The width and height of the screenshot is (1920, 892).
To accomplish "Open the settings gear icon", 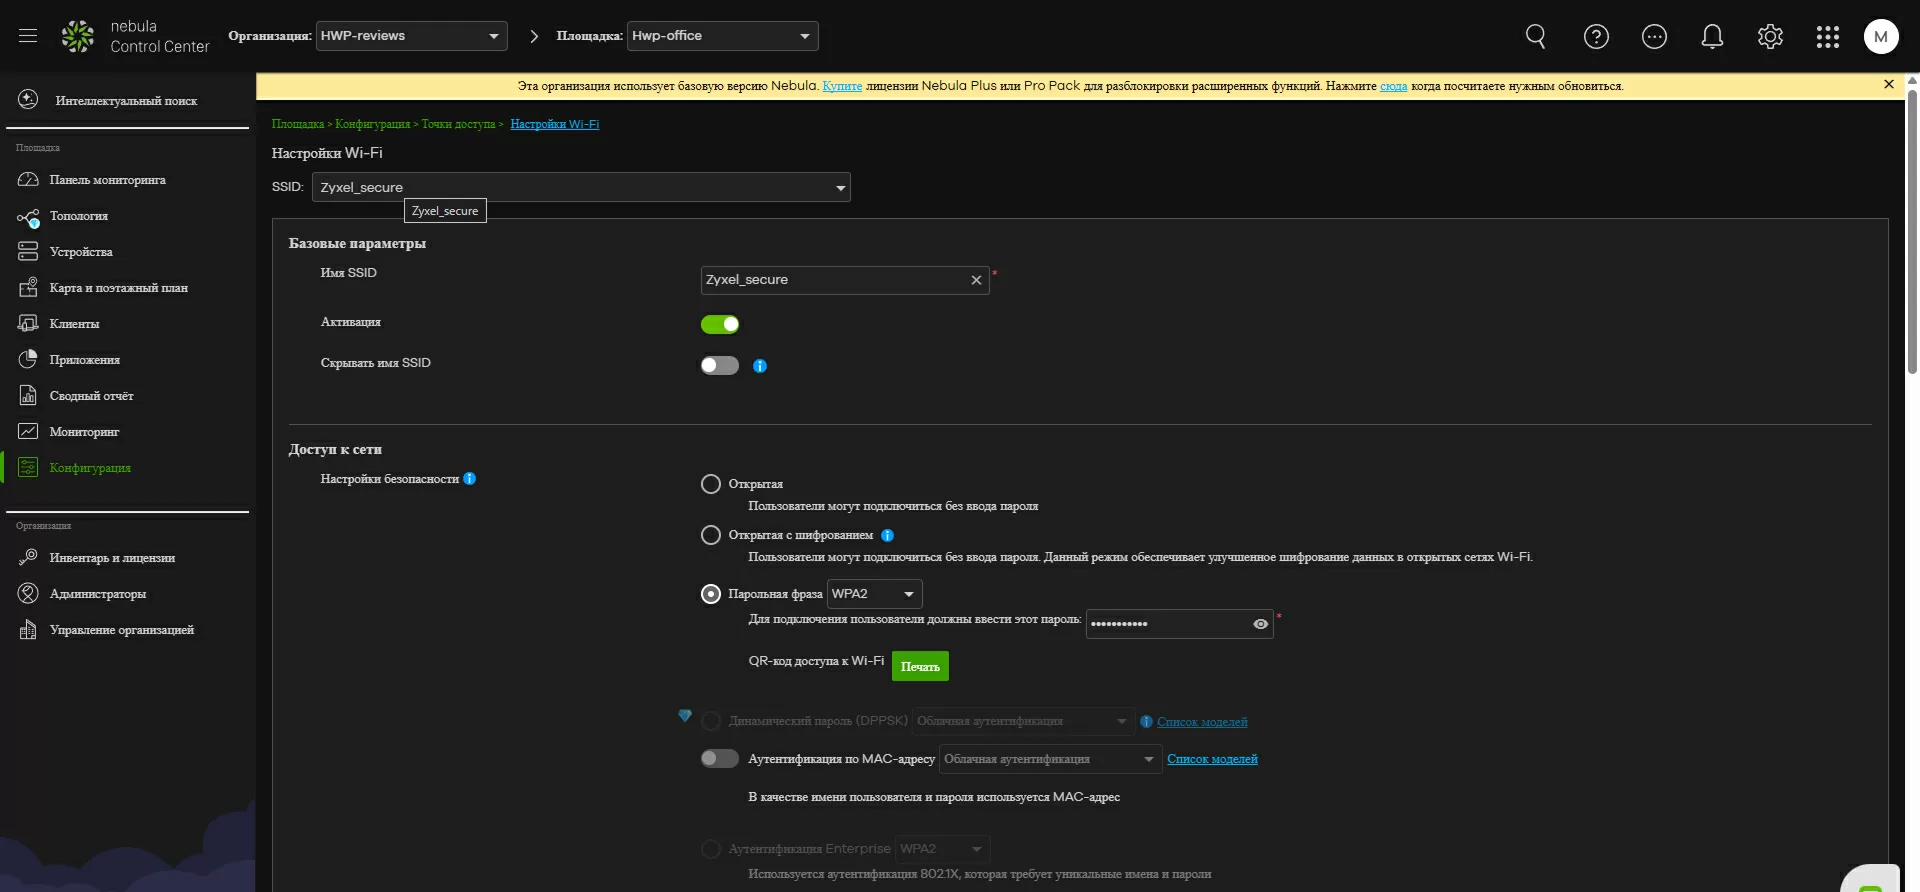I will [x=1770, y=37].
